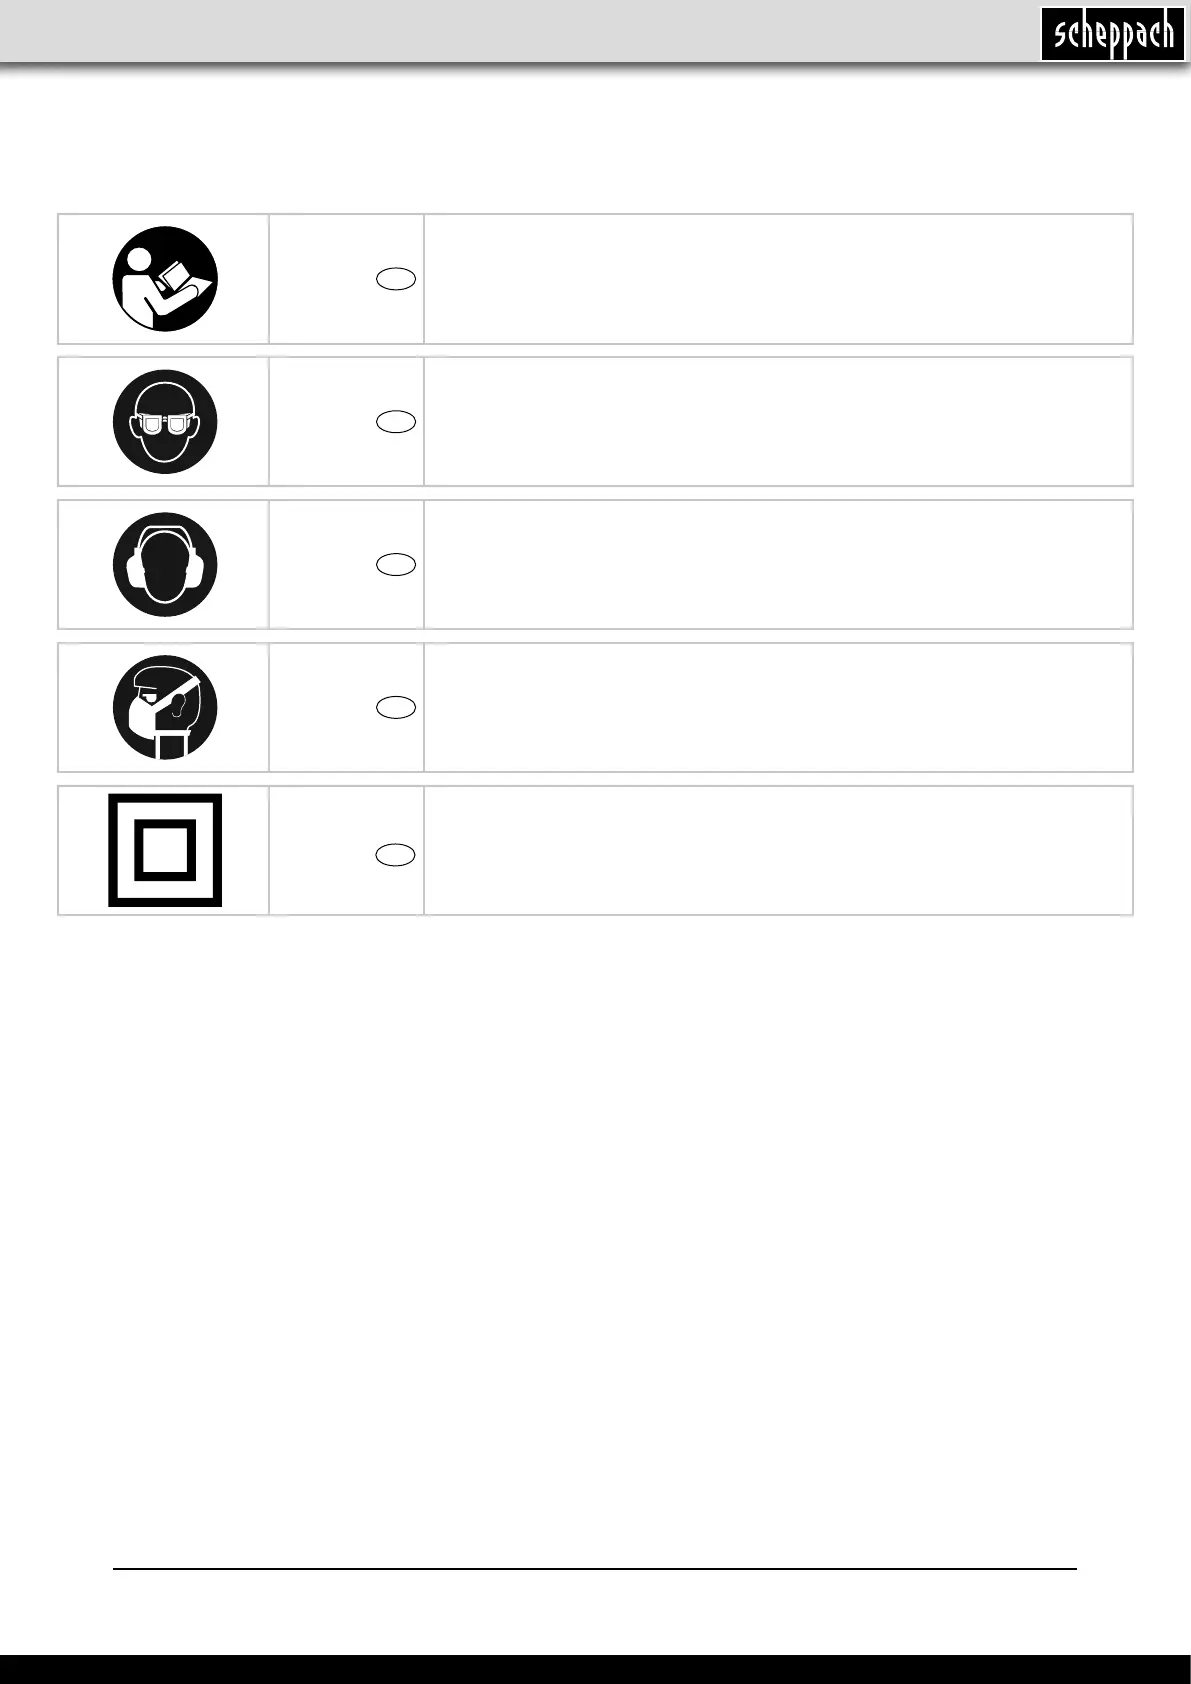Viewport: 1191px width, 1684px height.
Task: Select the dust mask symbol icon
Action: (165, 708)
